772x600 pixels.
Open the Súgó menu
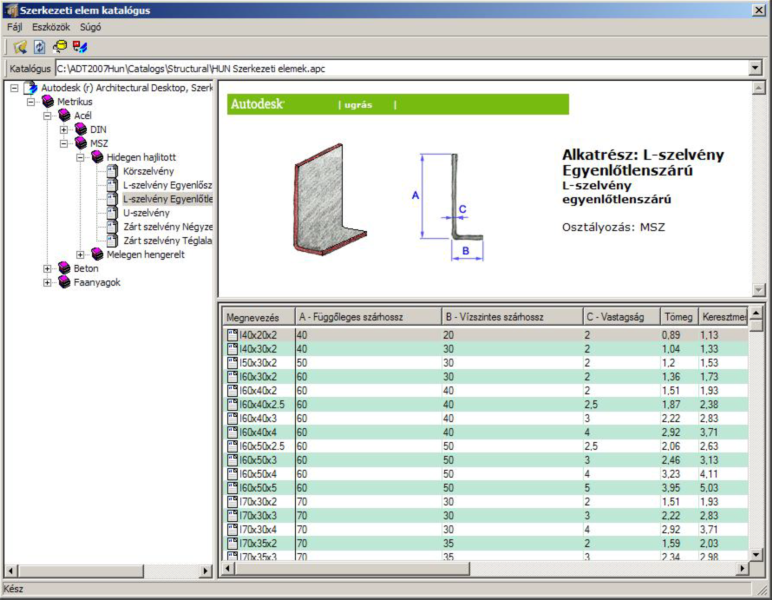[91, 27]
